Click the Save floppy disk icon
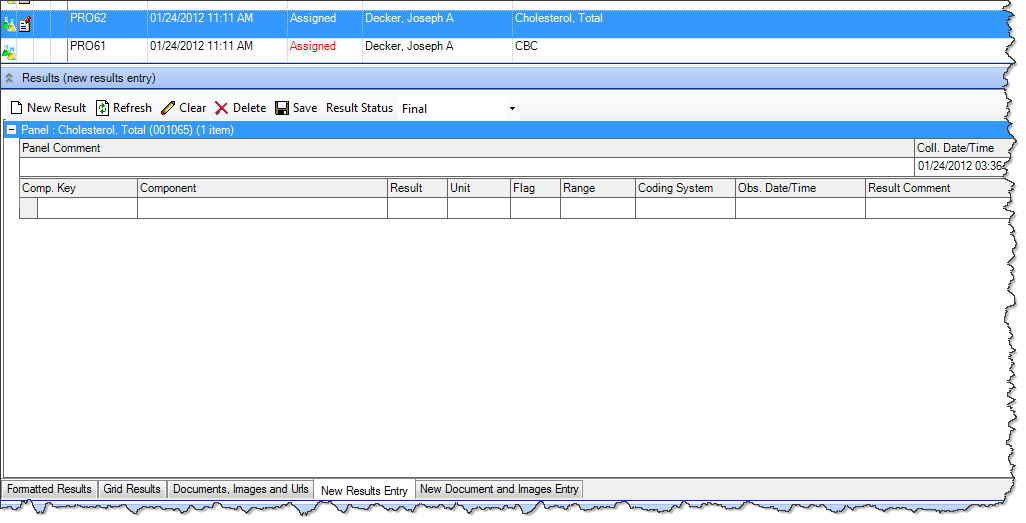 pos(282,108)
